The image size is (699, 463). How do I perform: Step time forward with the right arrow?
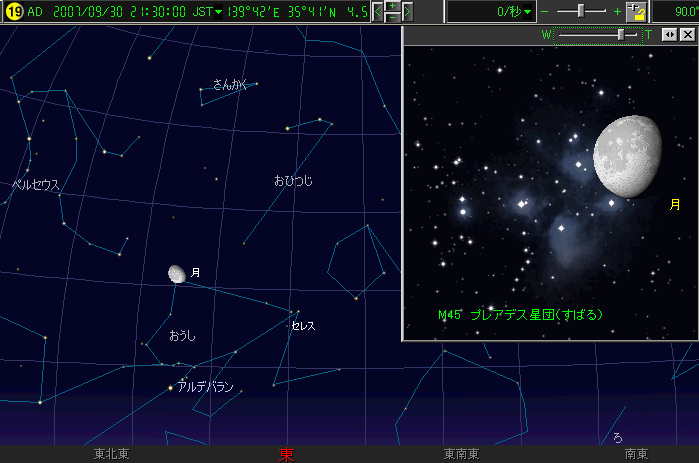pyautogui.click(x=408, y=12)
